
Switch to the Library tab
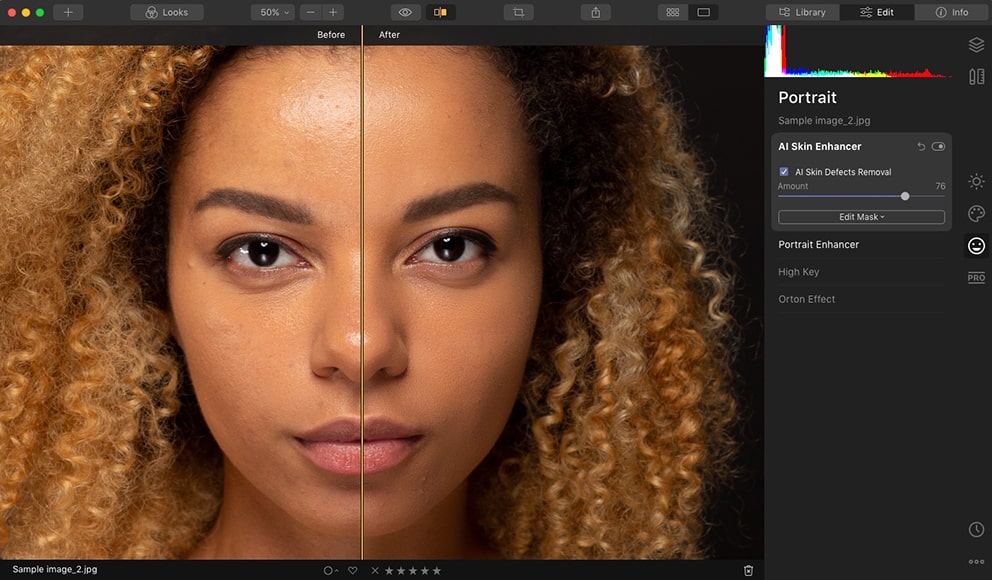click(x=802, y=12)
